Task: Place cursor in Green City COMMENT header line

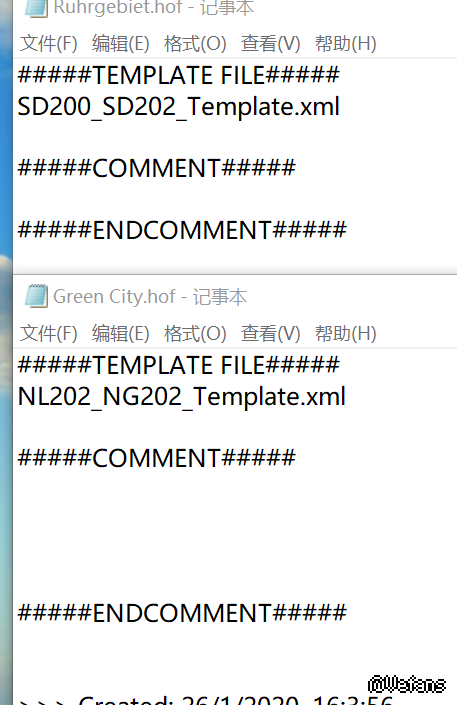Action: (157, 458)
